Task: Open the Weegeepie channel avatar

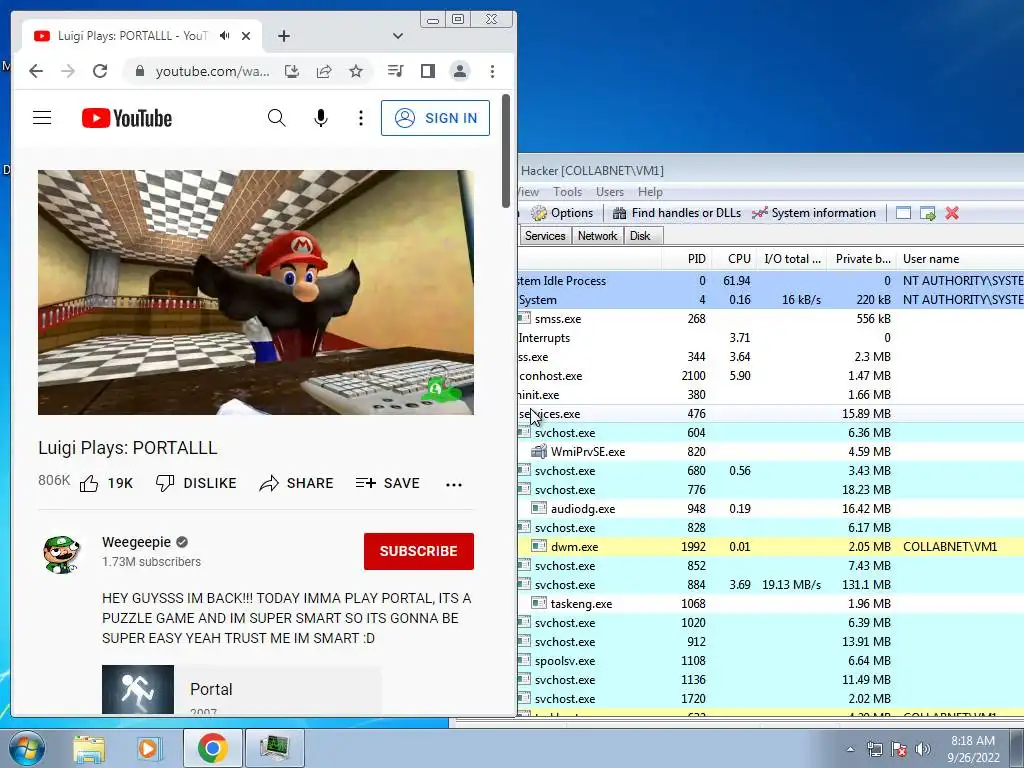Action: pyautogui.click(x=61, y=554)
